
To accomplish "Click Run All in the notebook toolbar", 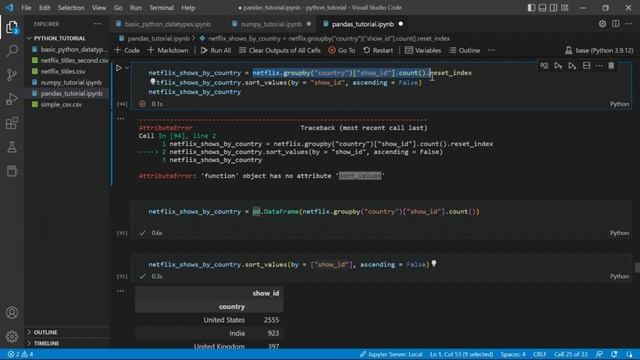I will pyautogui.click(x=216, y=50).
